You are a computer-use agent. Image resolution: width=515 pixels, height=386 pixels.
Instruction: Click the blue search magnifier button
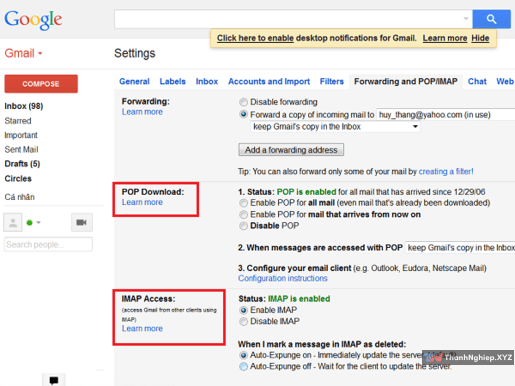(x=491, y=19)
